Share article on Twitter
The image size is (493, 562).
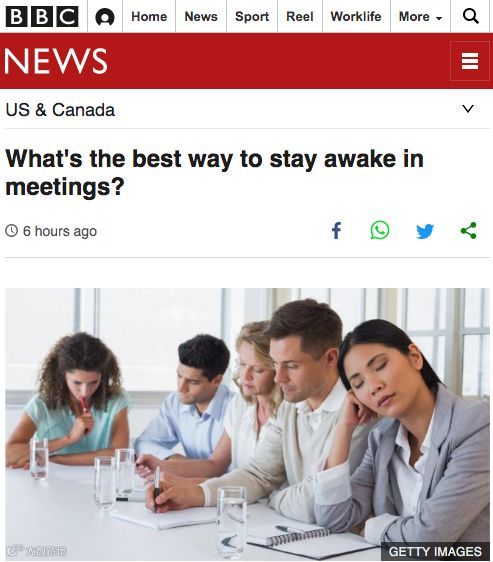pyautogui.click(x=425, y=231)
